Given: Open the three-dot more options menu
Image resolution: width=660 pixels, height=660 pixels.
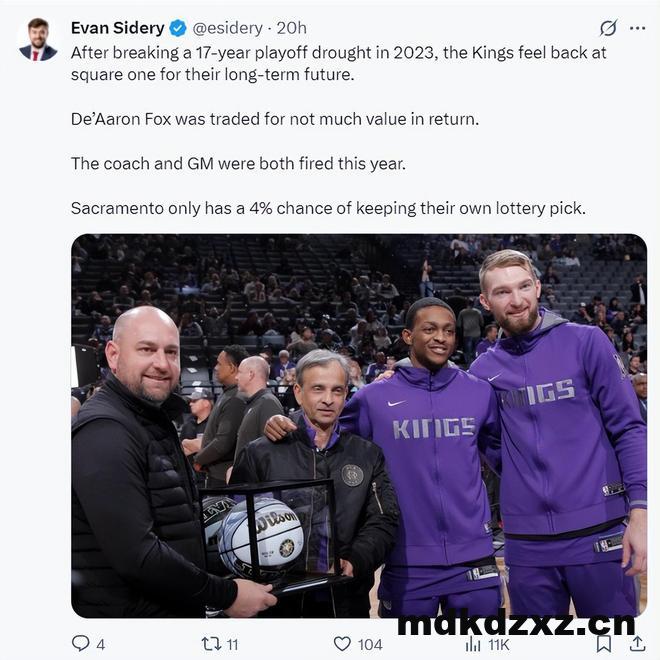Looking at the screenshot, I should click(x=637, y=28).
